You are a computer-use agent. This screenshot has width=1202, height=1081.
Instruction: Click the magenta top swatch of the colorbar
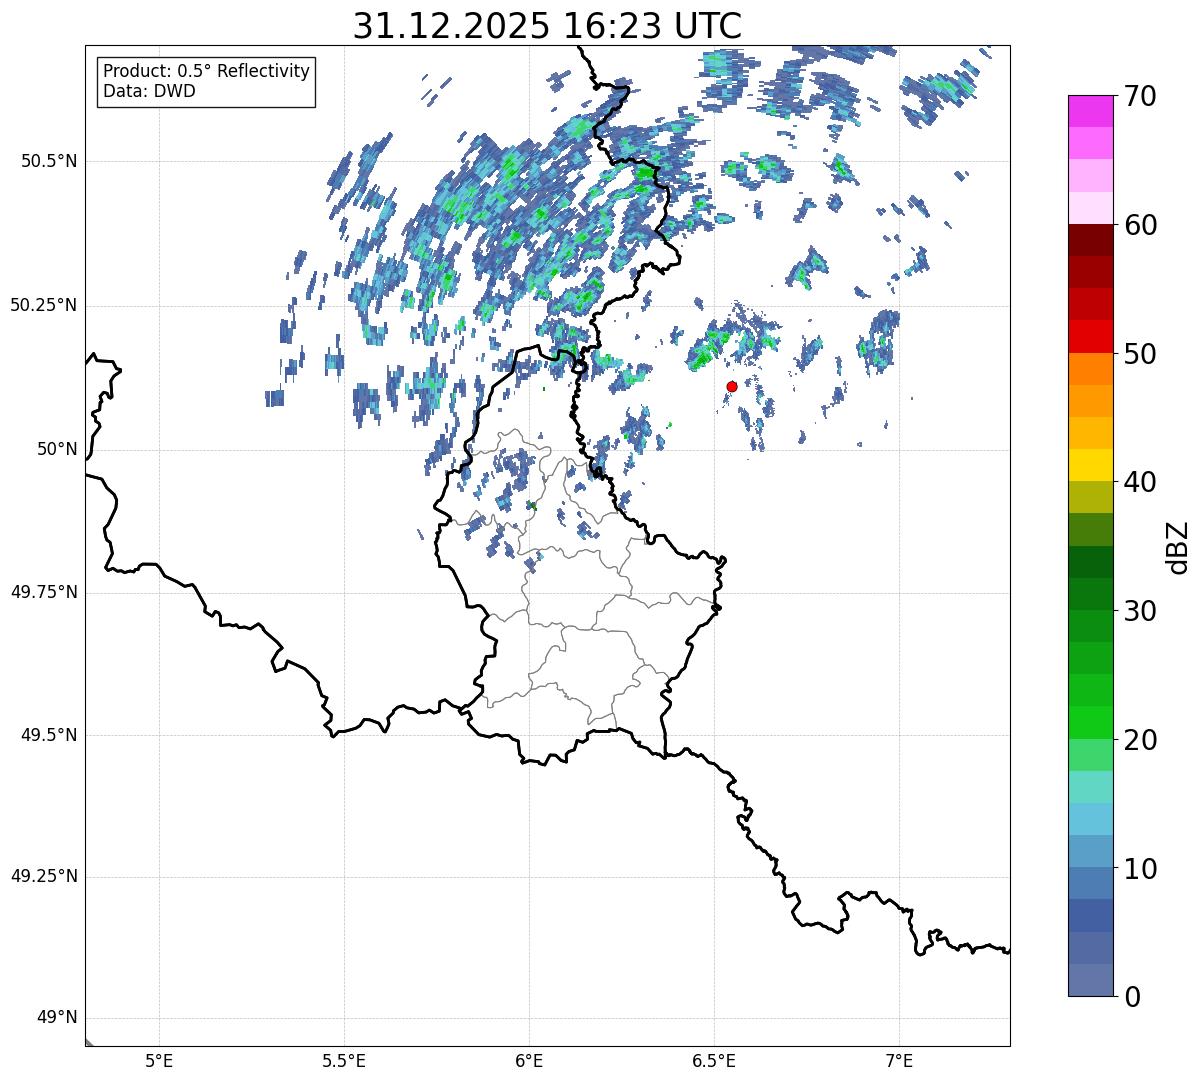pyautogui.click(x=1090, y=111)
